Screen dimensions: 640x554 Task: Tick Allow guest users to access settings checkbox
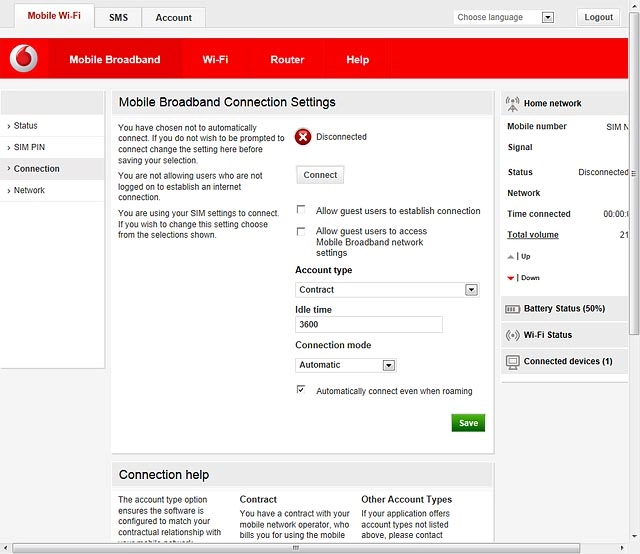(301, 231)
